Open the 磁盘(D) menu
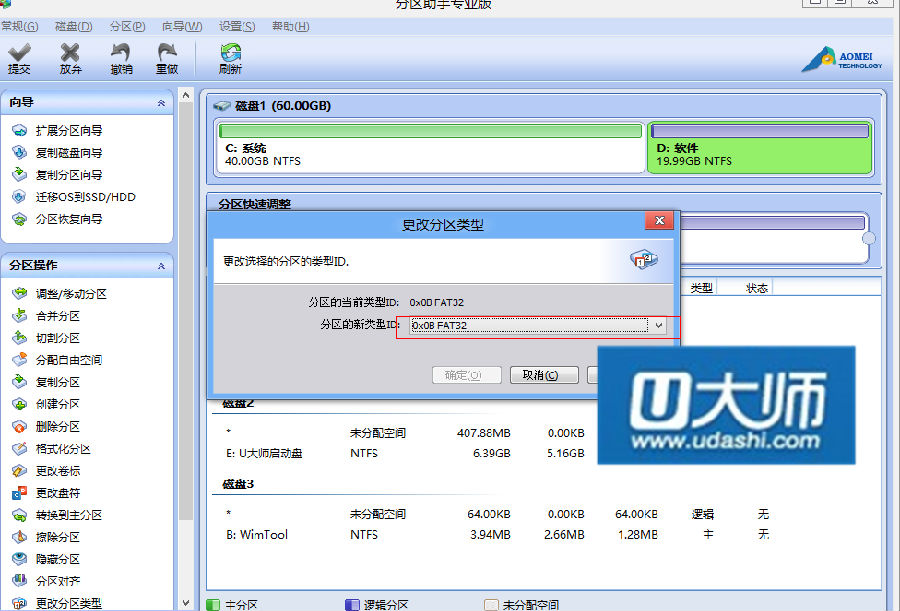This screenshot has height=611, width=900. [x=73, y=26]
